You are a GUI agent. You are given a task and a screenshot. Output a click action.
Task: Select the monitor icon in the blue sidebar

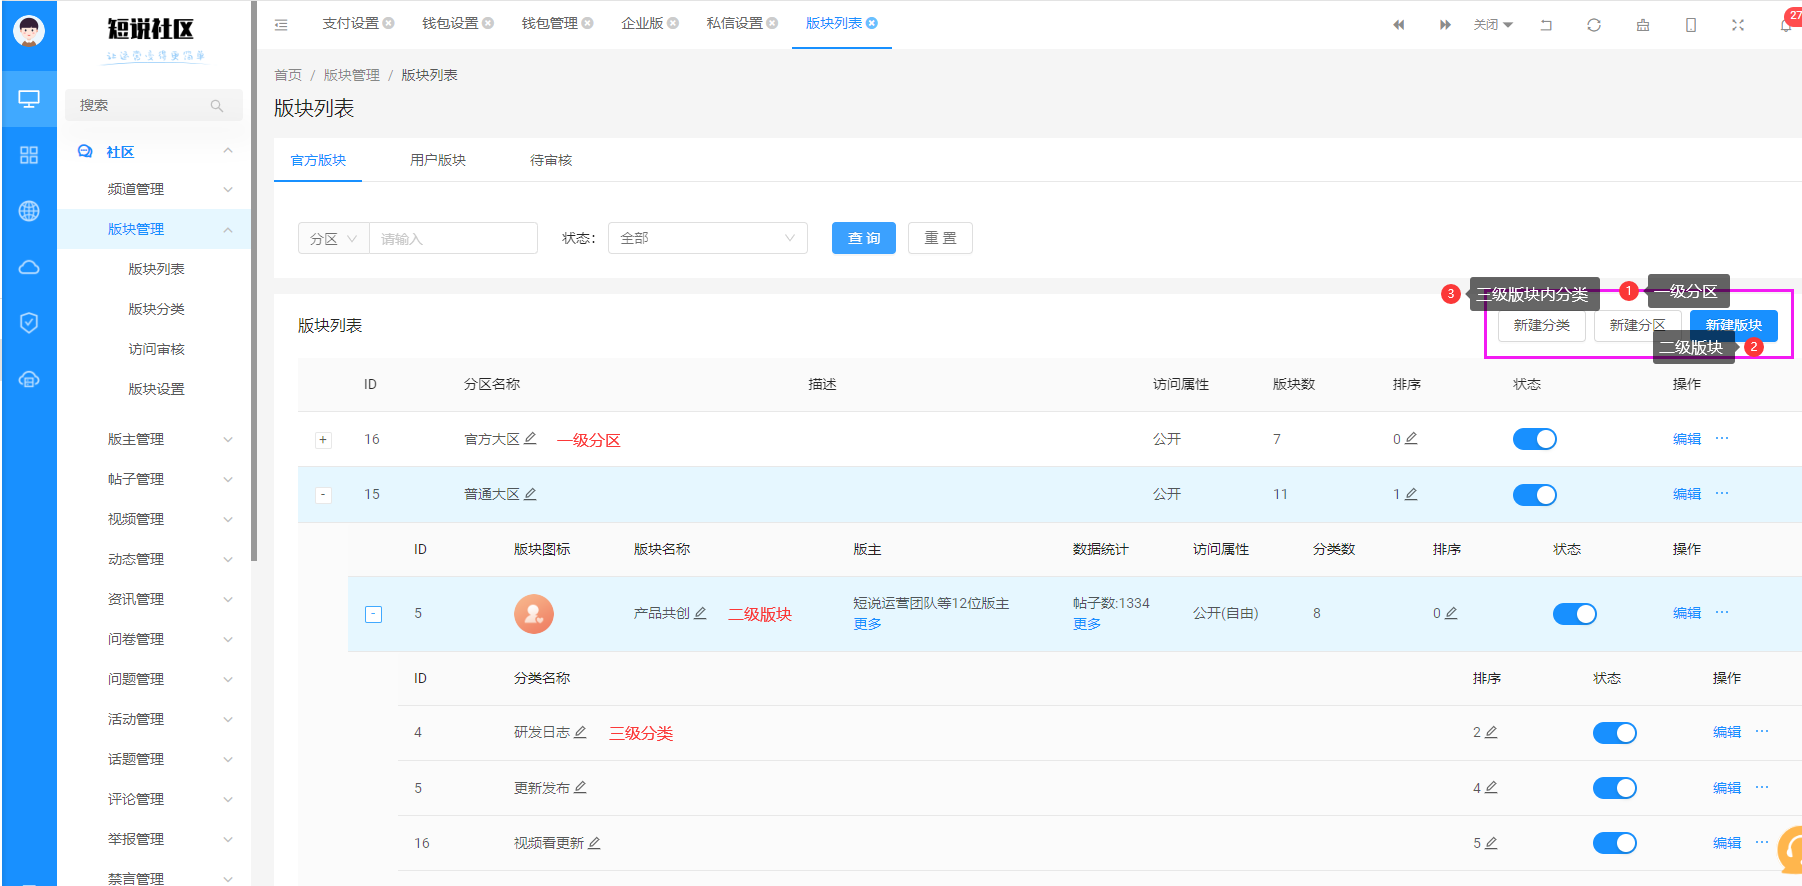[x=29, y=99]
